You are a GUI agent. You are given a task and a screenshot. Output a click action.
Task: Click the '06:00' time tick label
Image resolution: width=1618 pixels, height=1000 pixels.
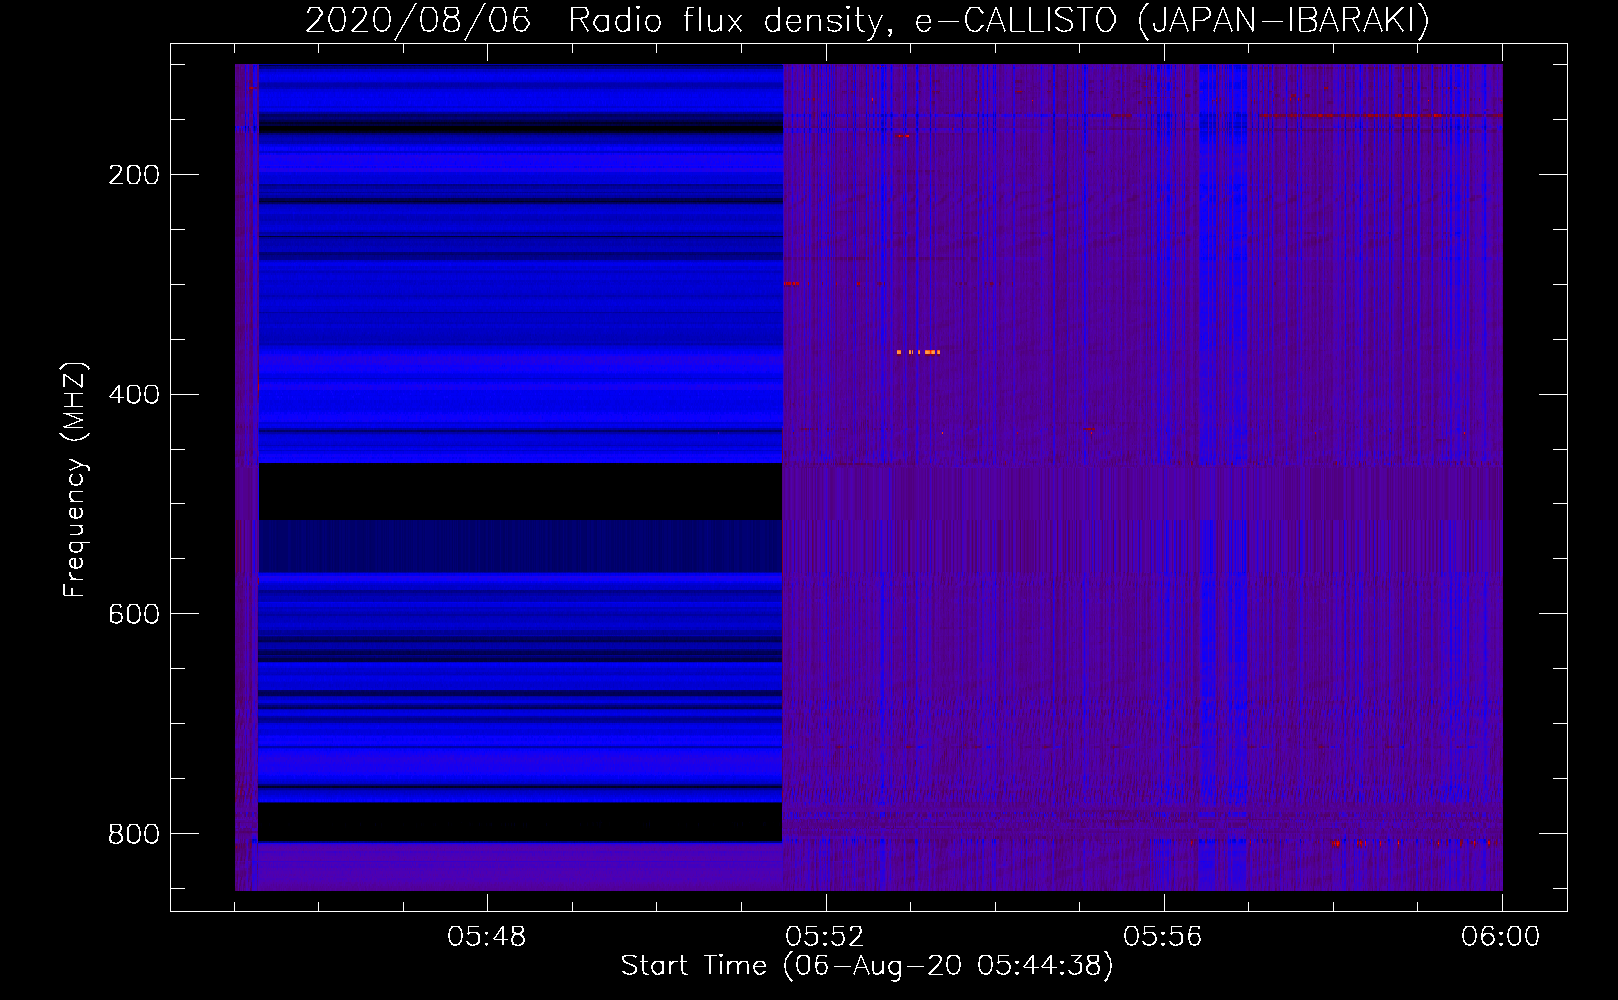pyautogui.click(x=1501, y=937)
